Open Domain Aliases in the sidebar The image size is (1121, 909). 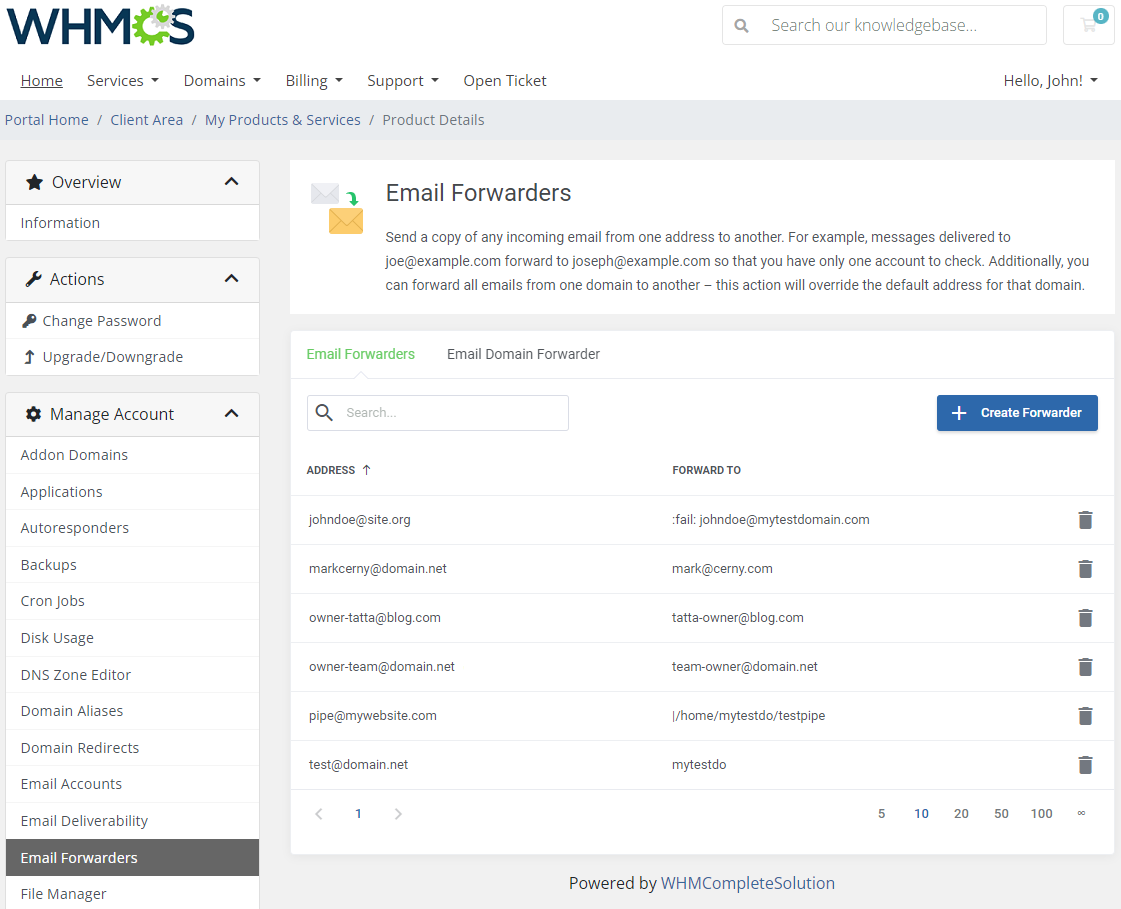132,712
